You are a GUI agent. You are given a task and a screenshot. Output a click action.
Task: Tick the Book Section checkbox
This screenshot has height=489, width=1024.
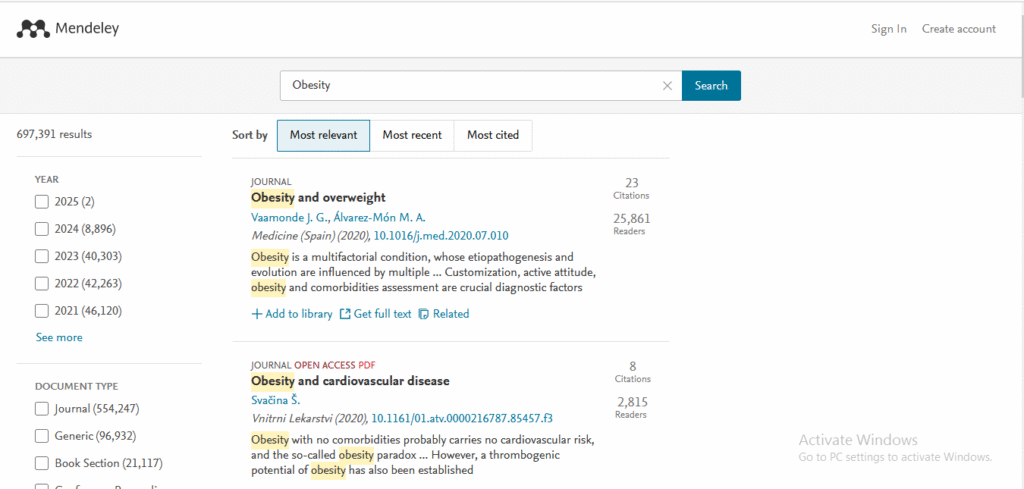pos(42,464)
